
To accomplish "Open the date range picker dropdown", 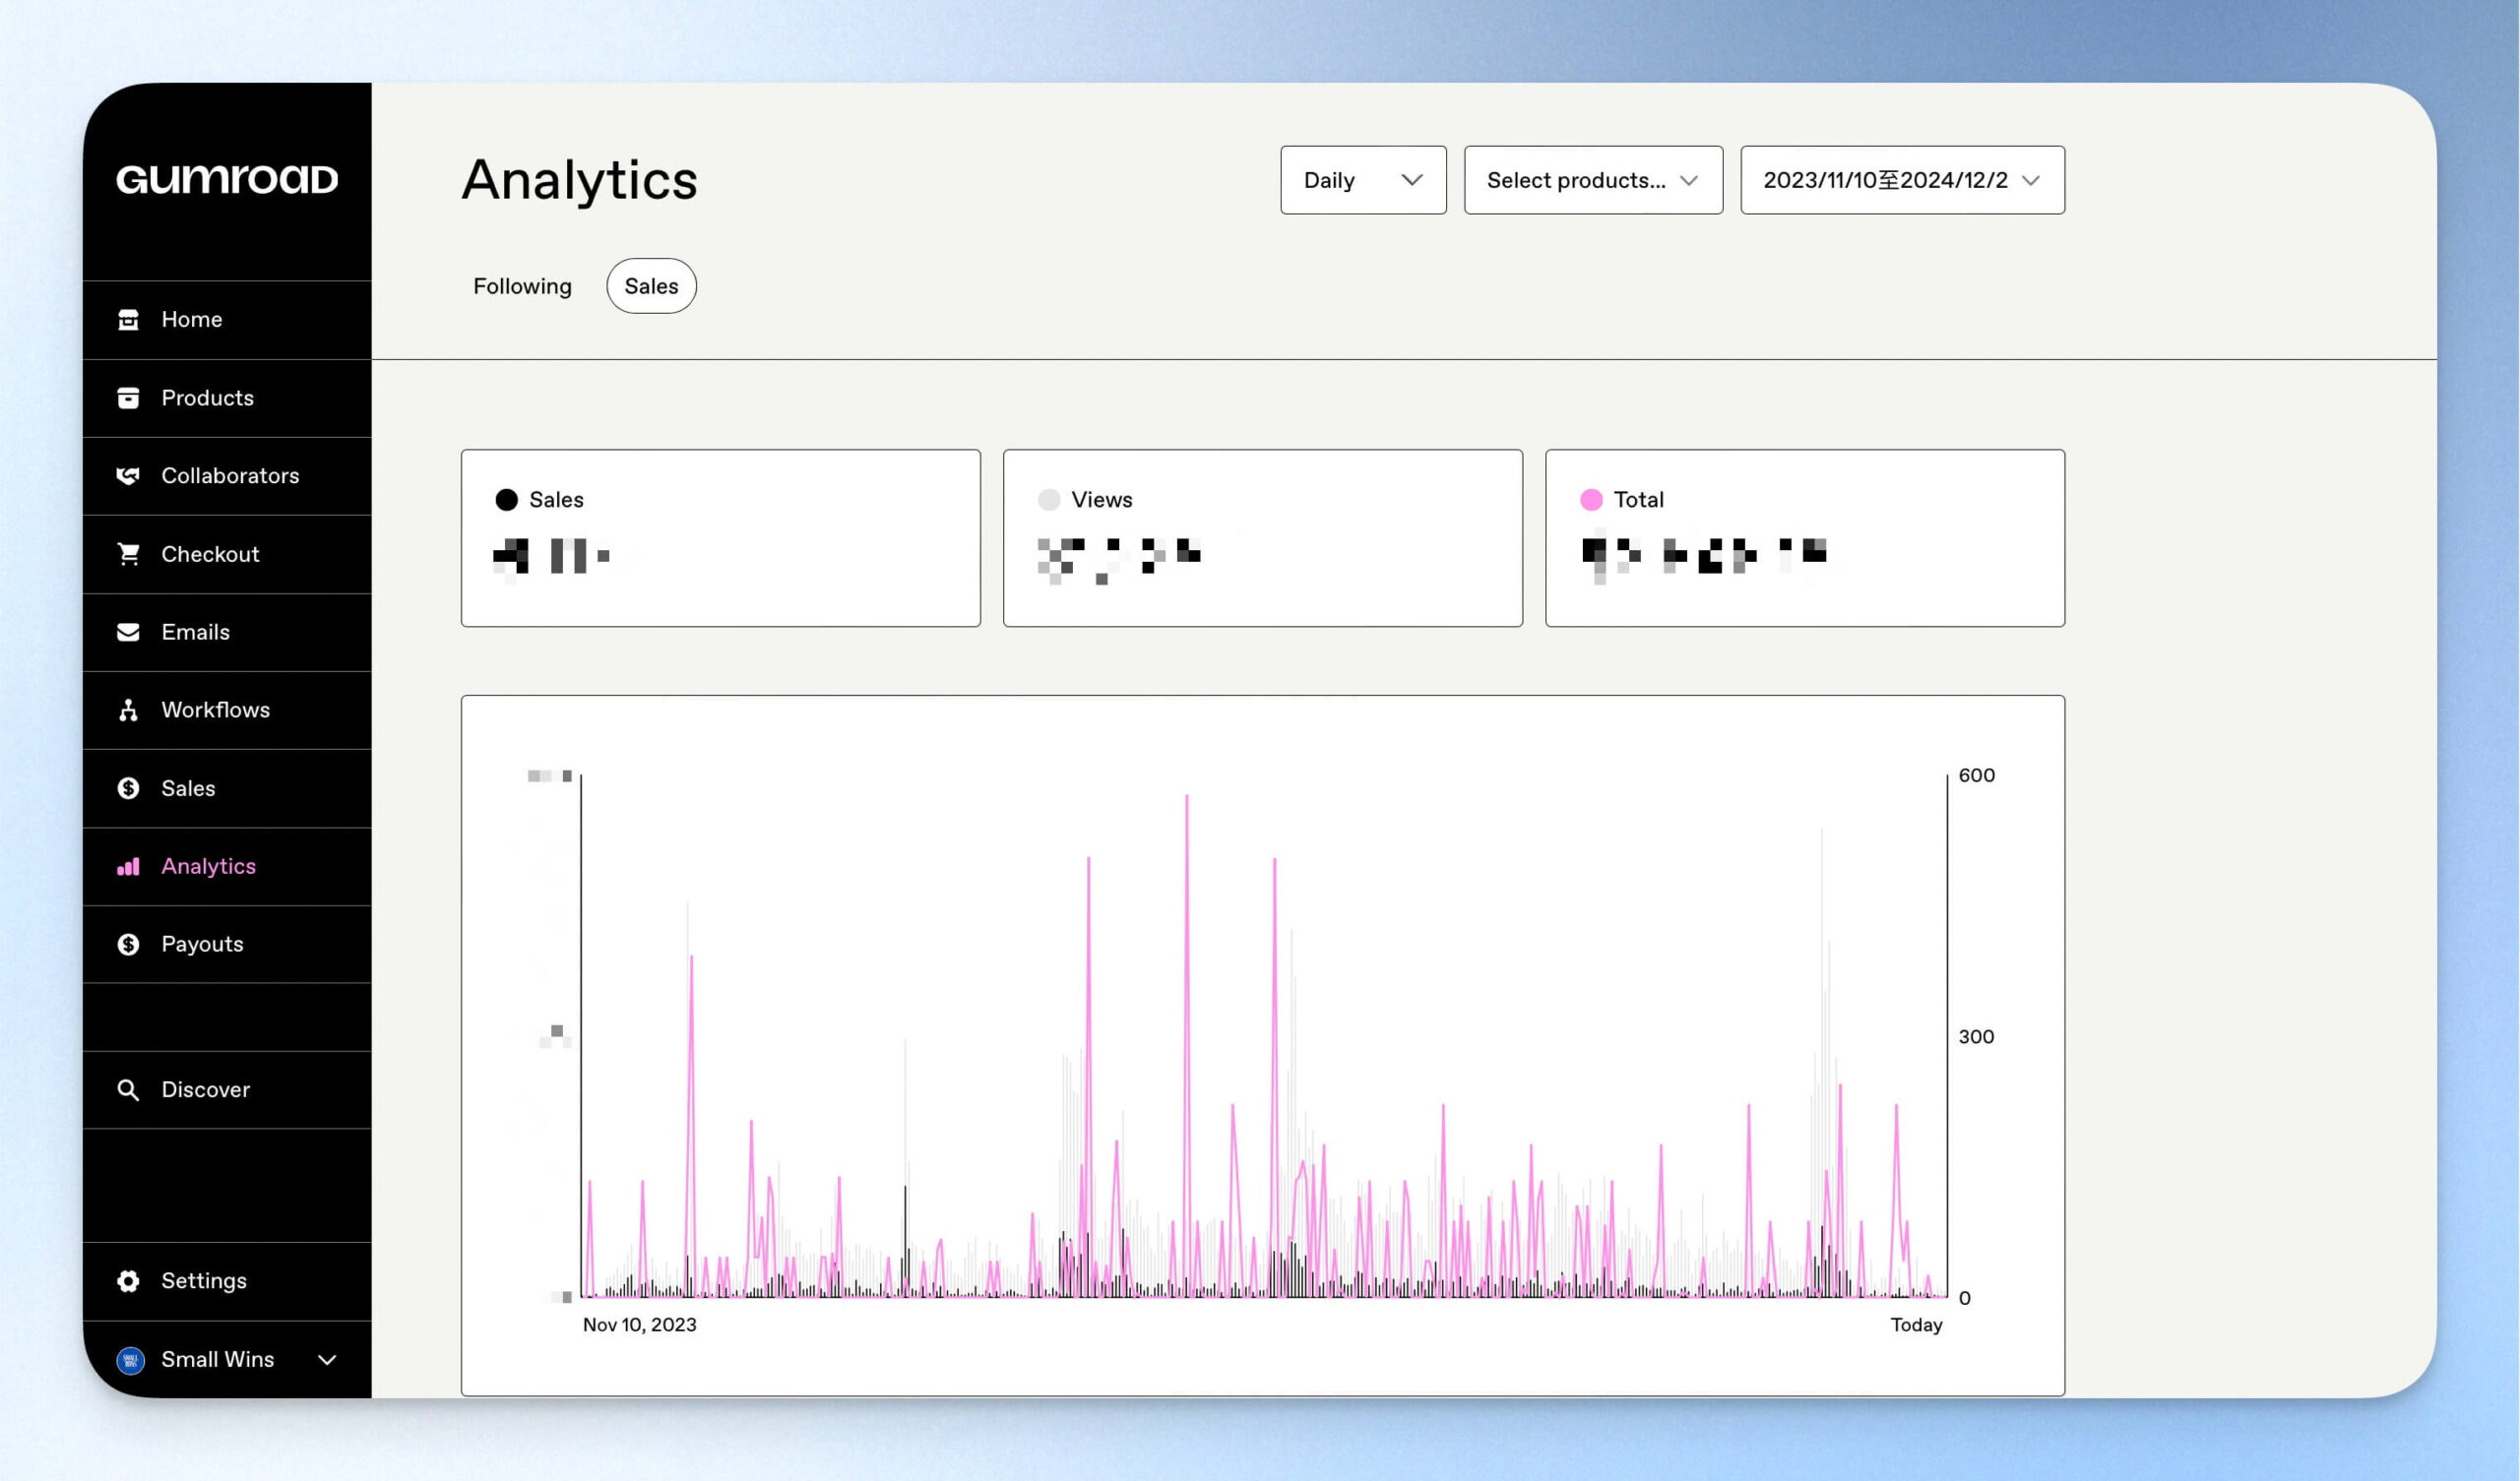I will (x=1902, y=180).
